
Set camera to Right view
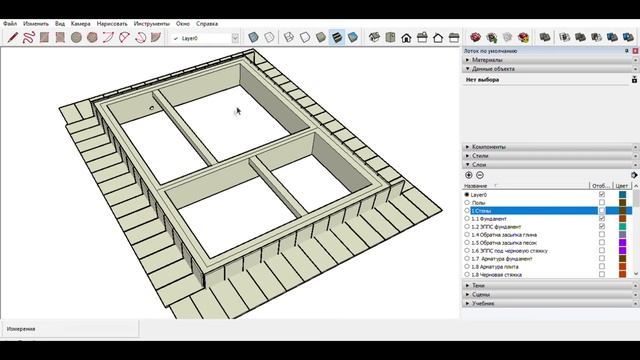[422, 38]
